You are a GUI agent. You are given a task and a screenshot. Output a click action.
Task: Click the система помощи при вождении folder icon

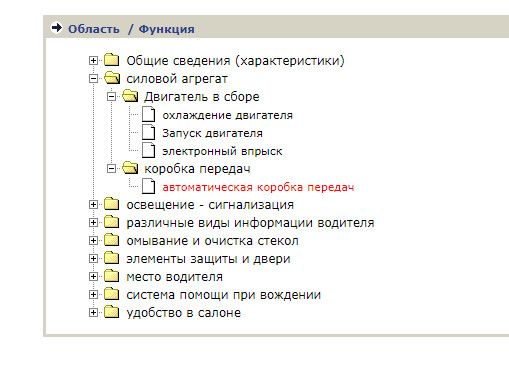click(112, 294)
